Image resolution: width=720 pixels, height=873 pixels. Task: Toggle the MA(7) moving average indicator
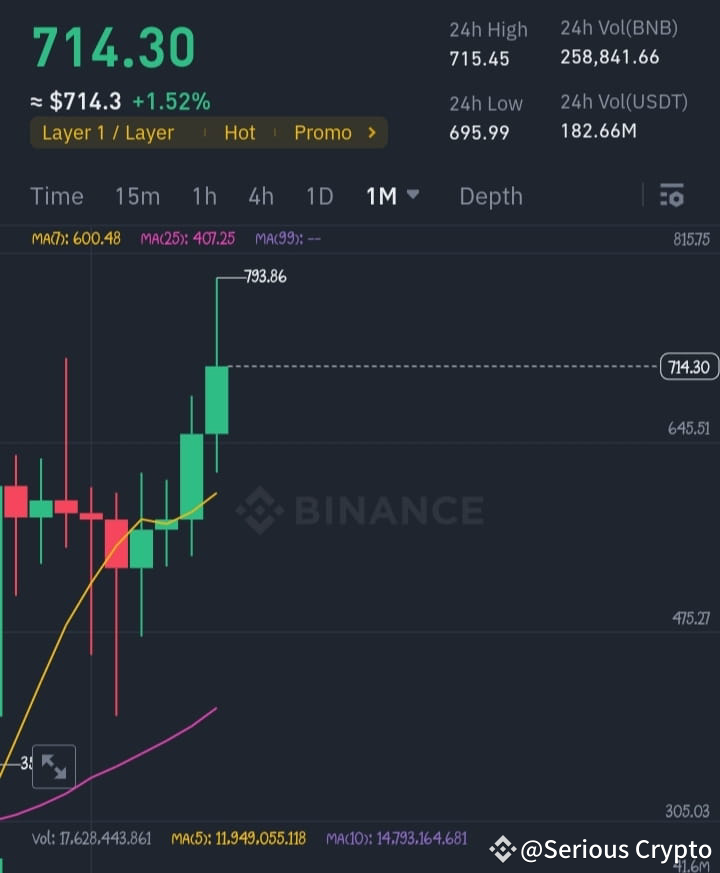75,239
